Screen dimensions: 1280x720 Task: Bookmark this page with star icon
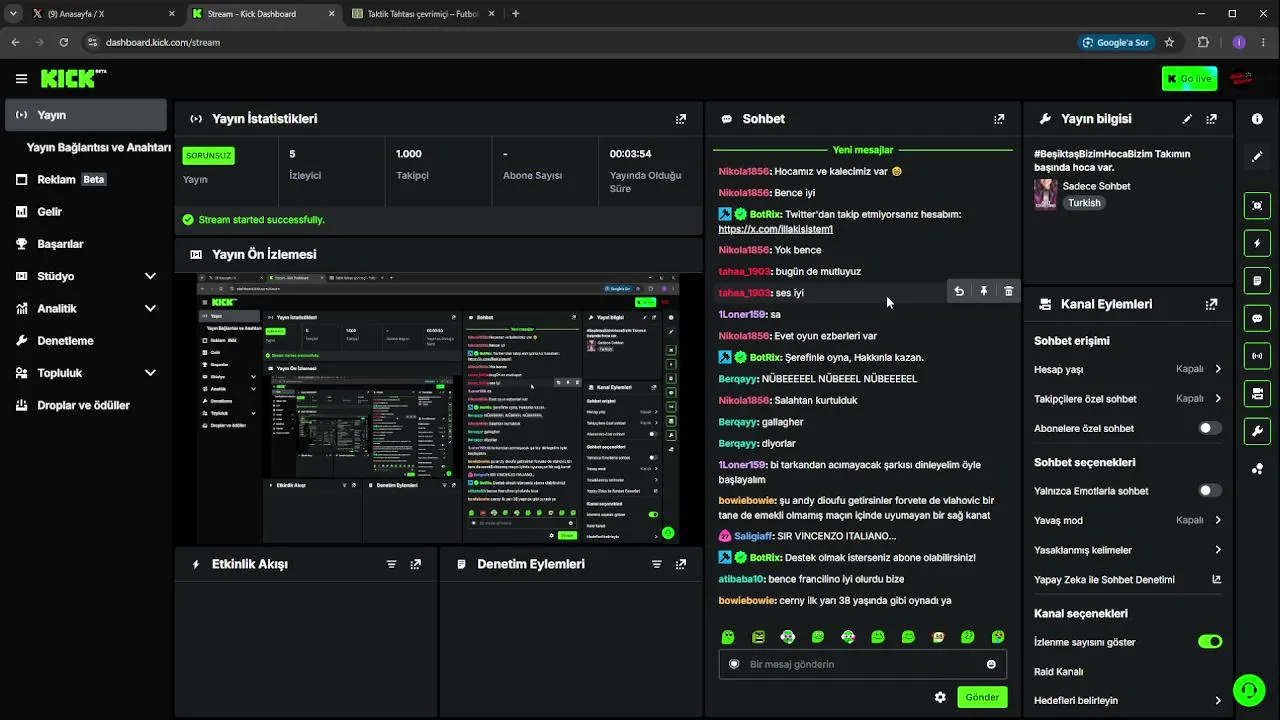[x=1169, y=42]
